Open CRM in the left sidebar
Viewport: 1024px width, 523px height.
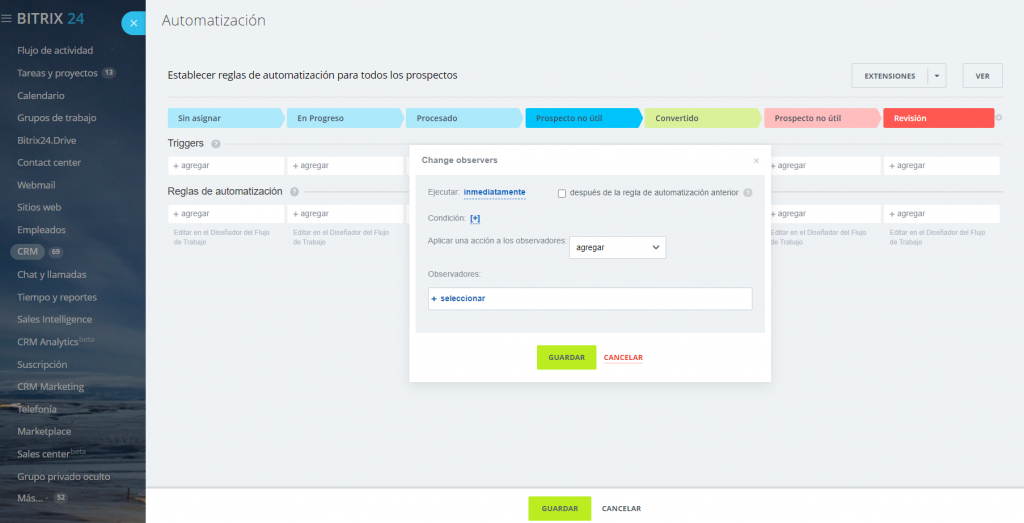(28, 252)
